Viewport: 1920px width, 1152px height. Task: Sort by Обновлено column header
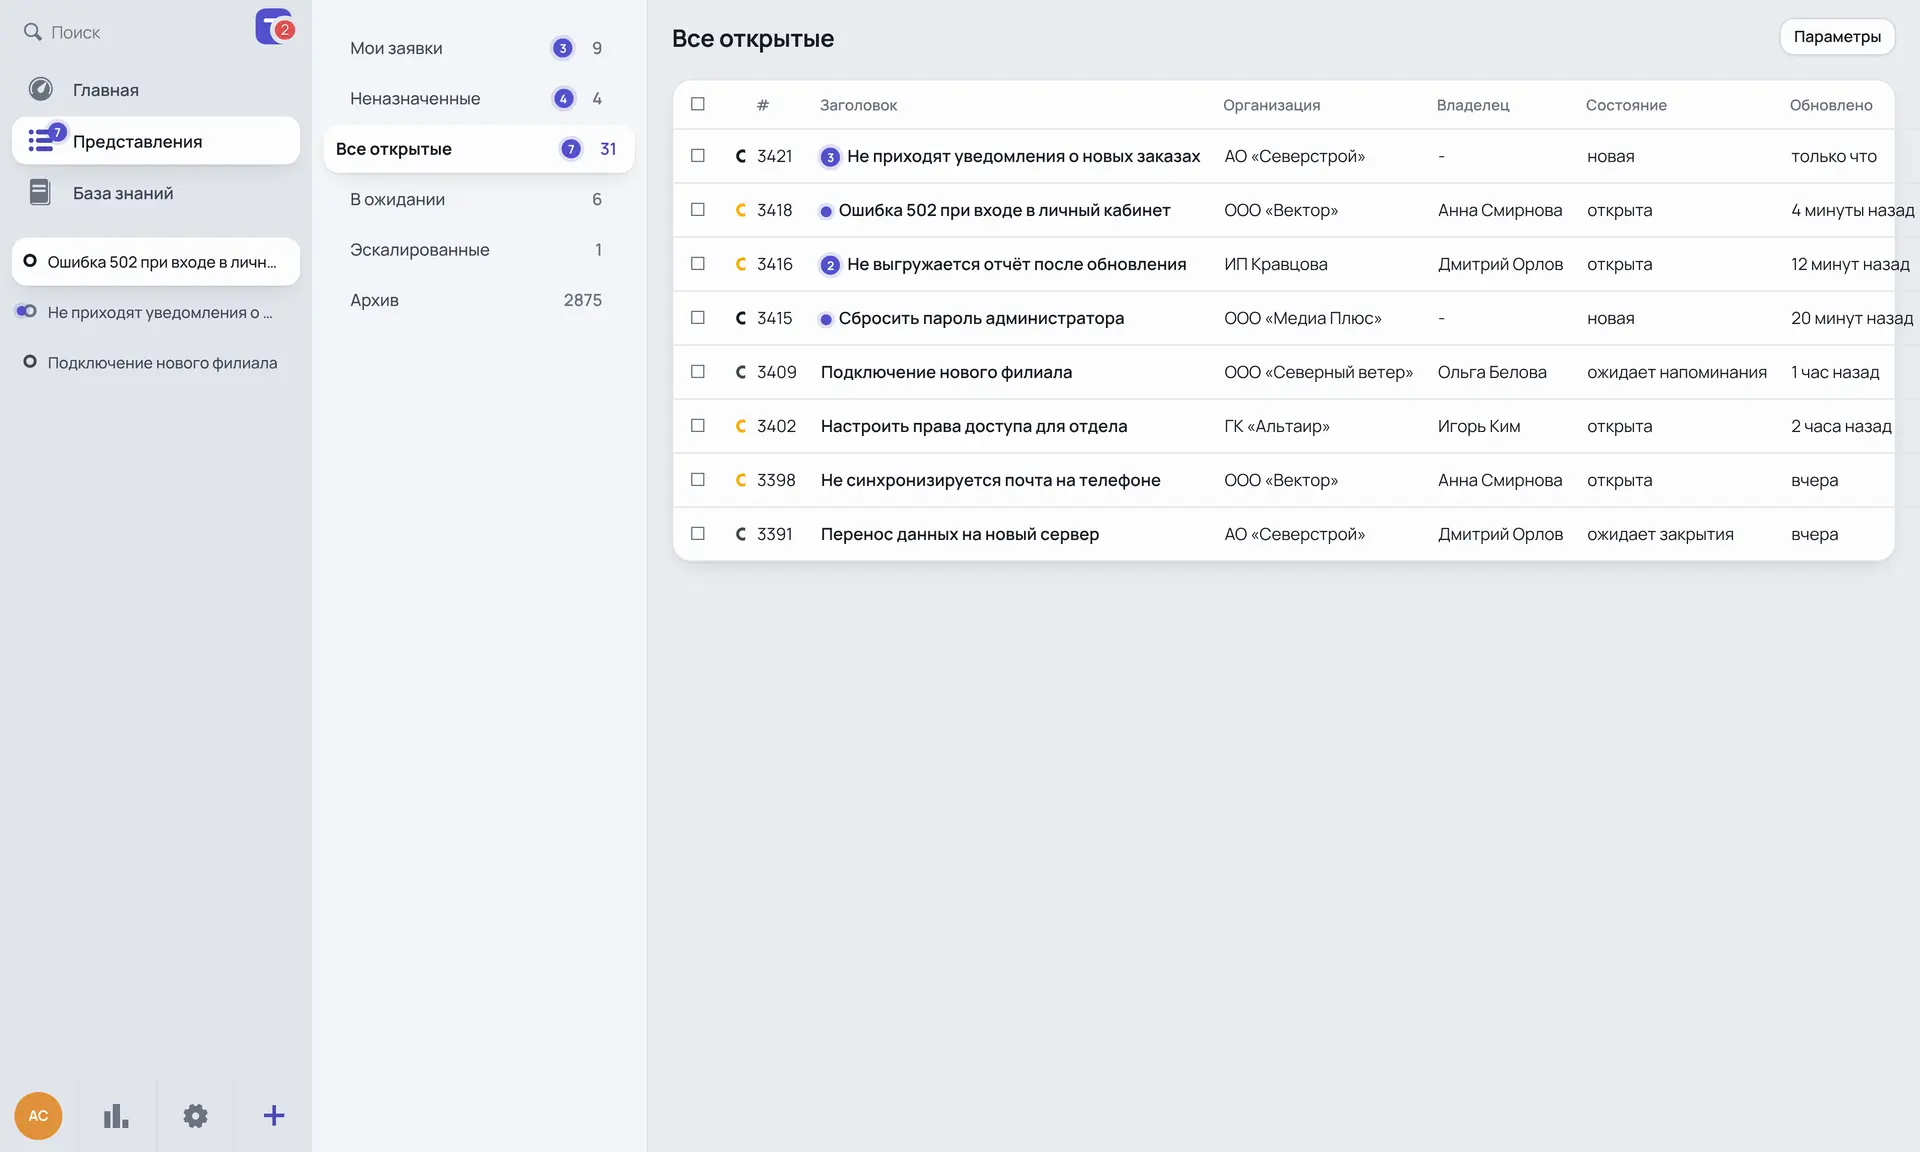(1830, 105)
